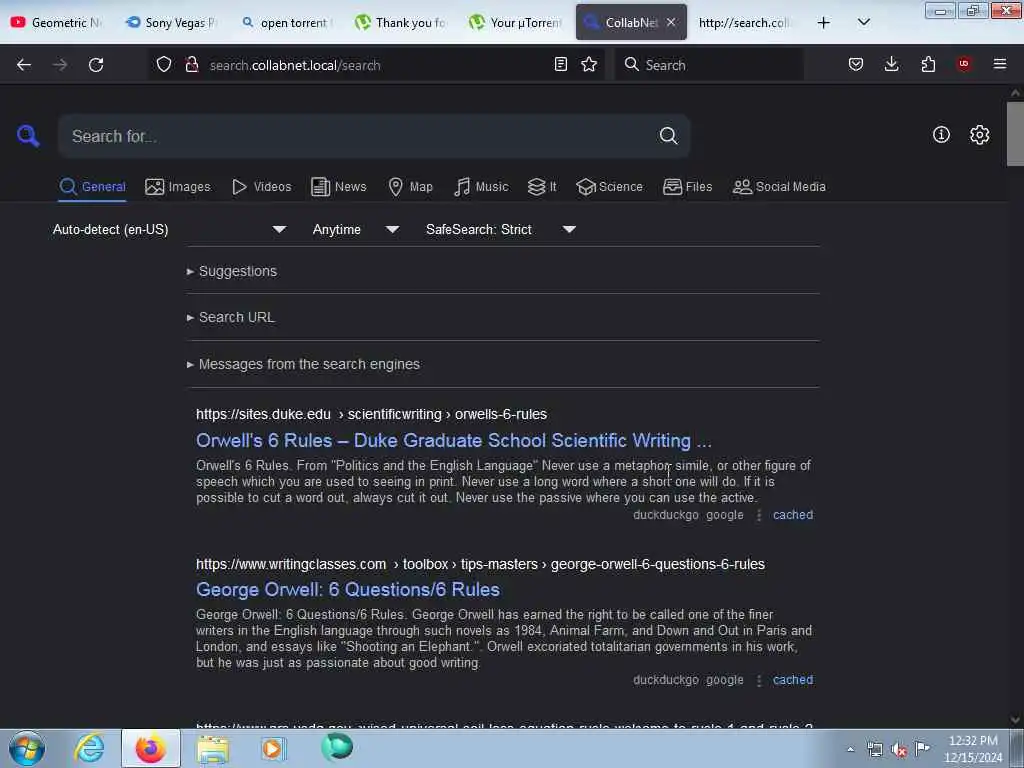The image size is (1024, 768).
Task: Open the Anytime time range dropdown
Action: (355, 229)
